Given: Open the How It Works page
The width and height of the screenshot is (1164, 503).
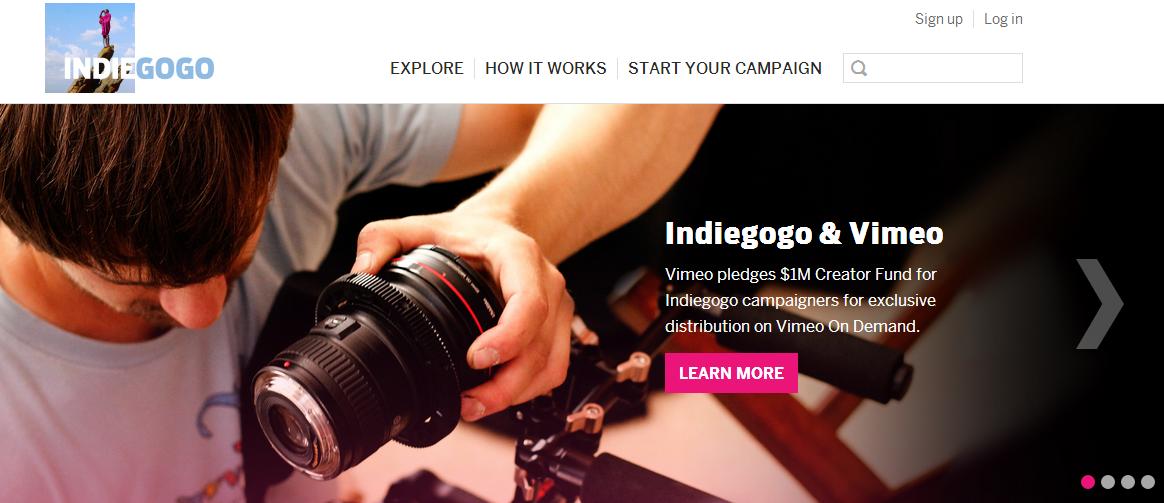Looking at the screenshot, I should 546,68.
